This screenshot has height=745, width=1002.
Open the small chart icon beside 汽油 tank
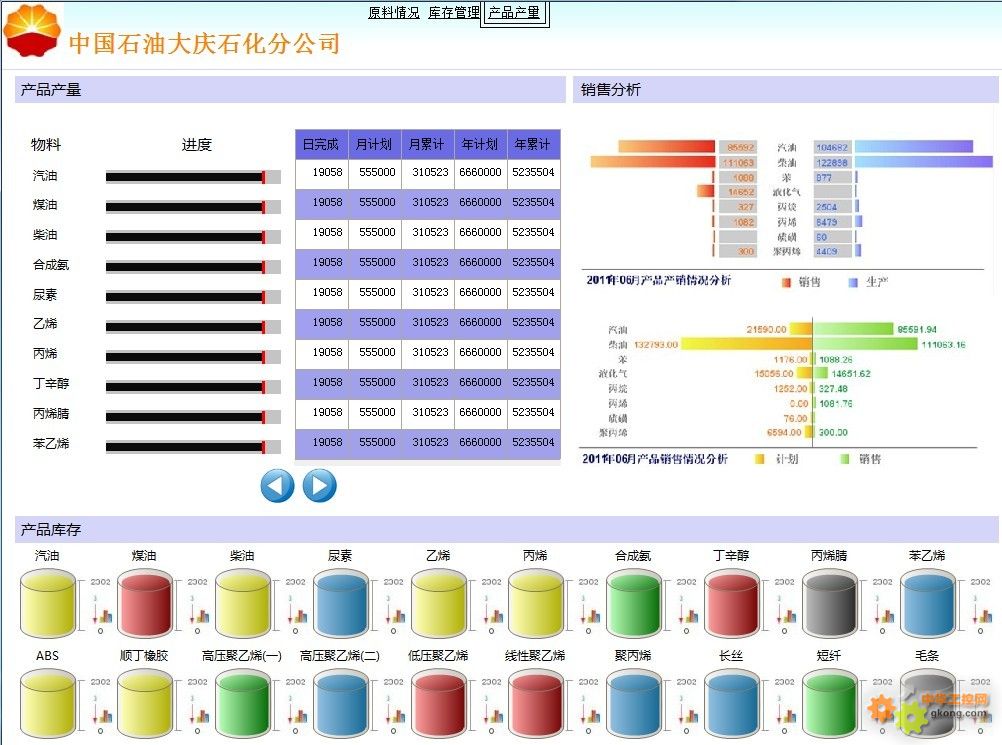tap(105, 615)
